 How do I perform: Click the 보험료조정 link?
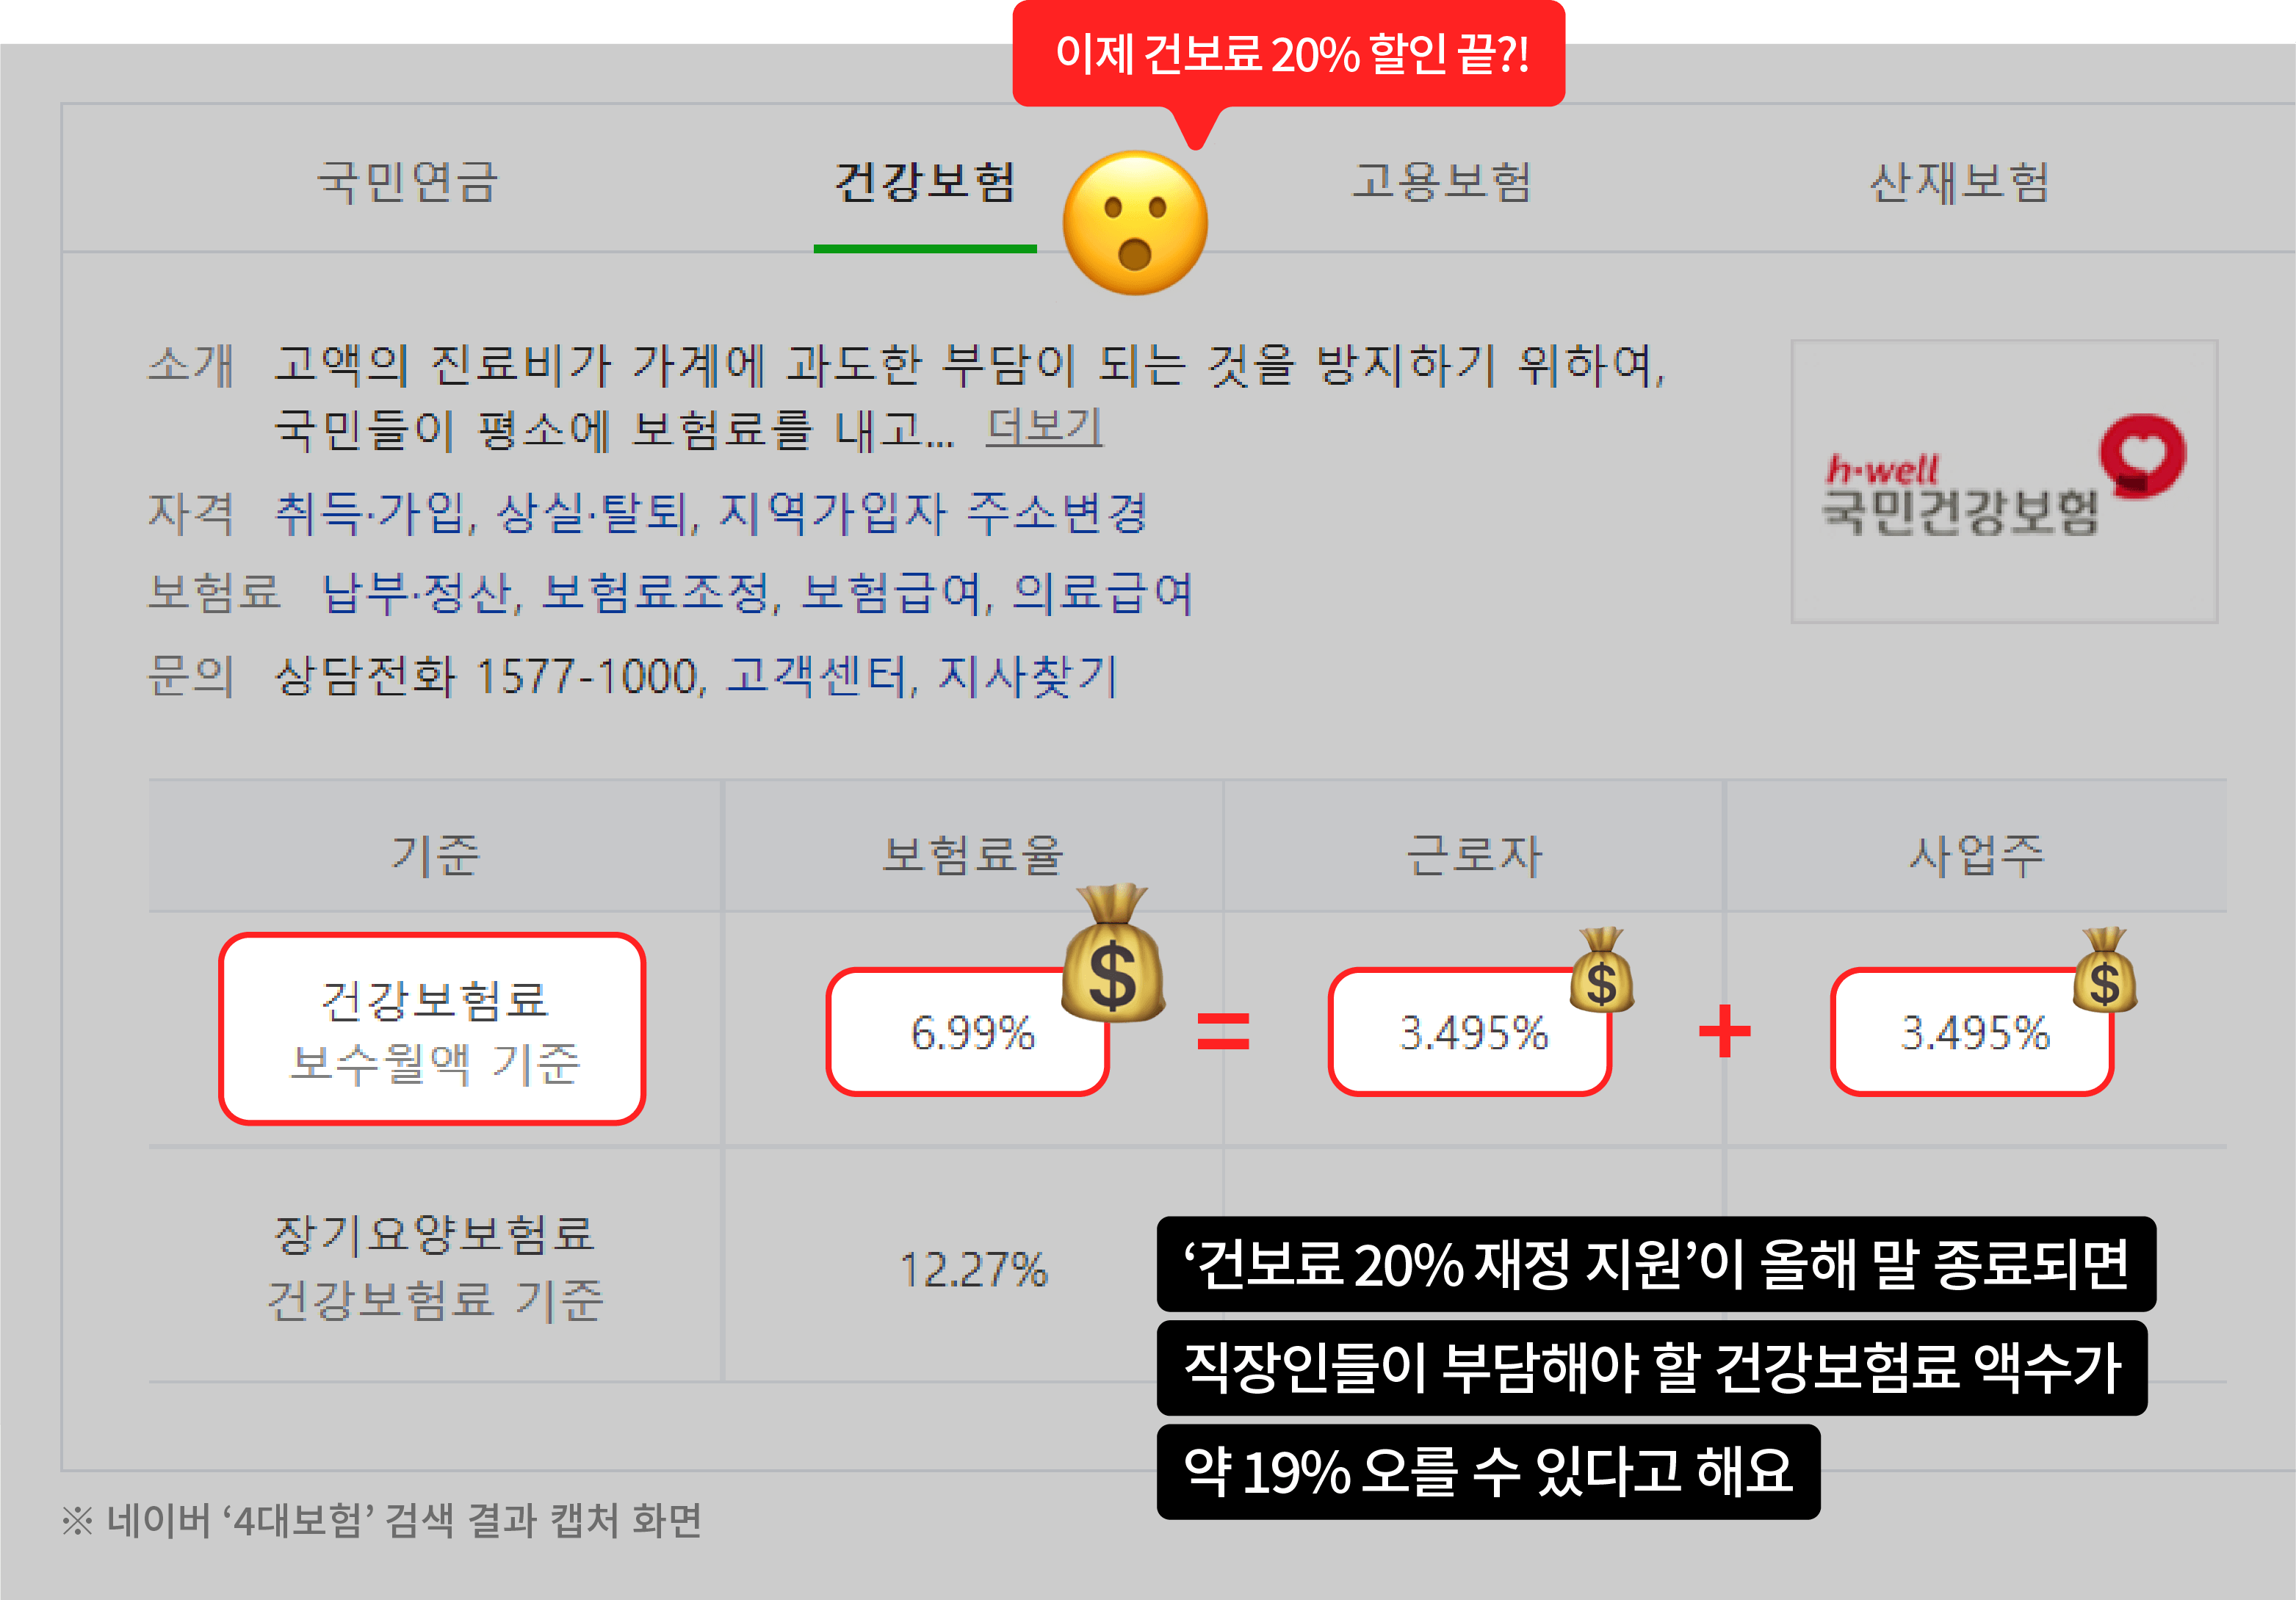point(657,593)
